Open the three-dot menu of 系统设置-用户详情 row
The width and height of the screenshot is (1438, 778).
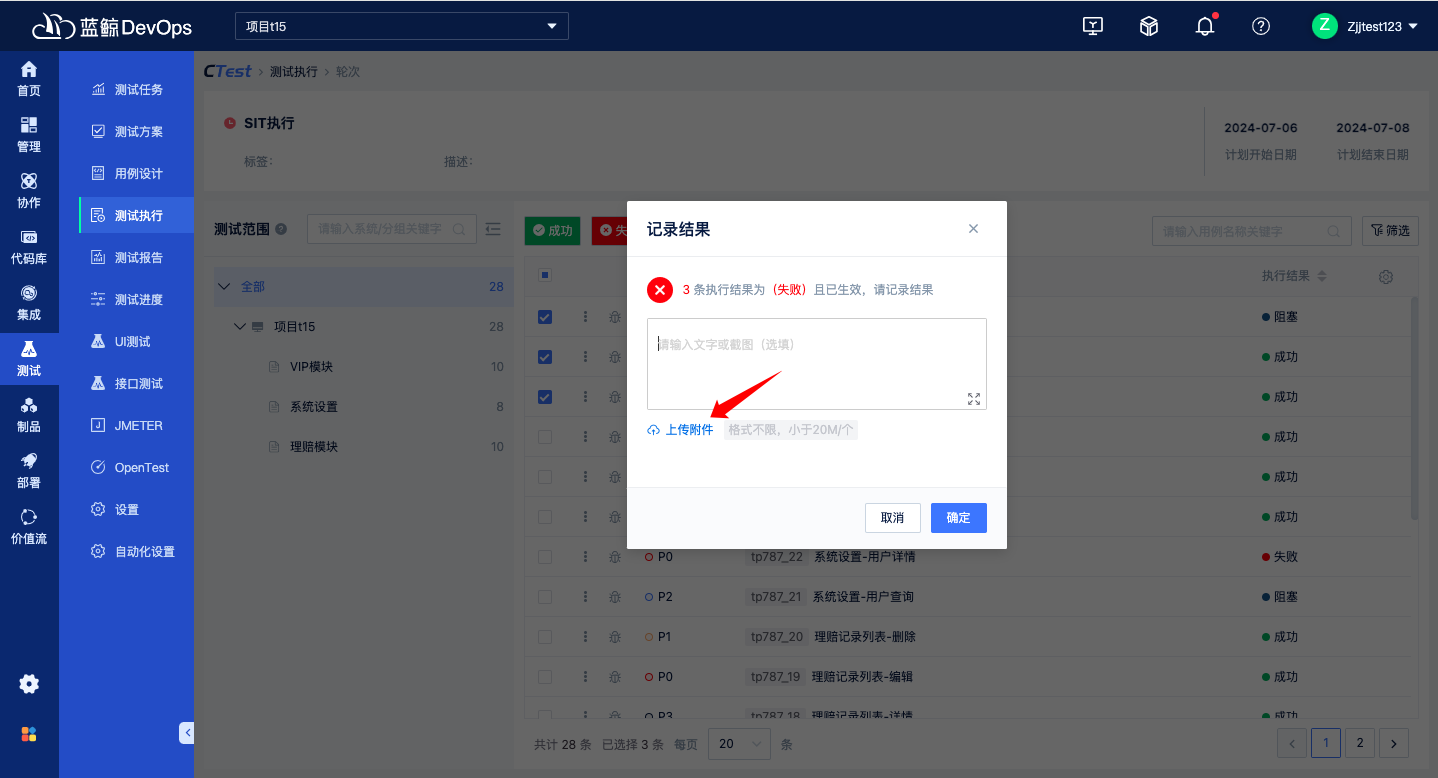(586, 556)
